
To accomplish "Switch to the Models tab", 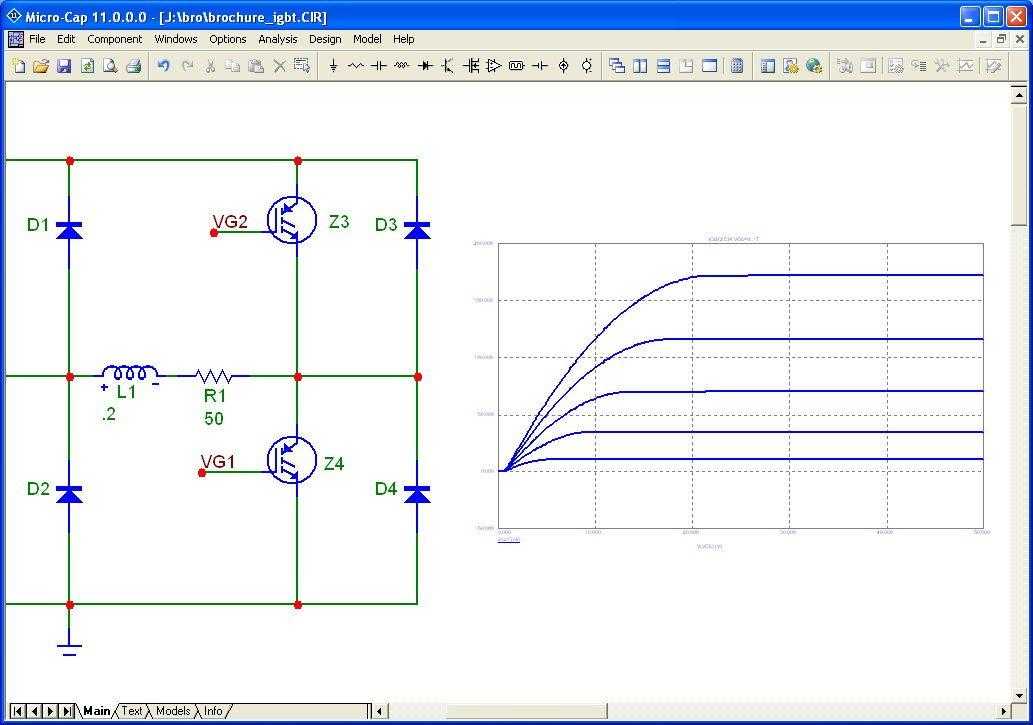I will tap(173, 711).
